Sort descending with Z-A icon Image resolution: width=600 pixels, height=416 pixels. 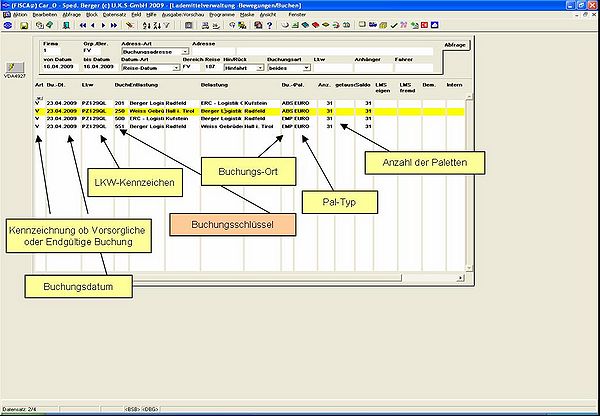(x=157, y=25)
